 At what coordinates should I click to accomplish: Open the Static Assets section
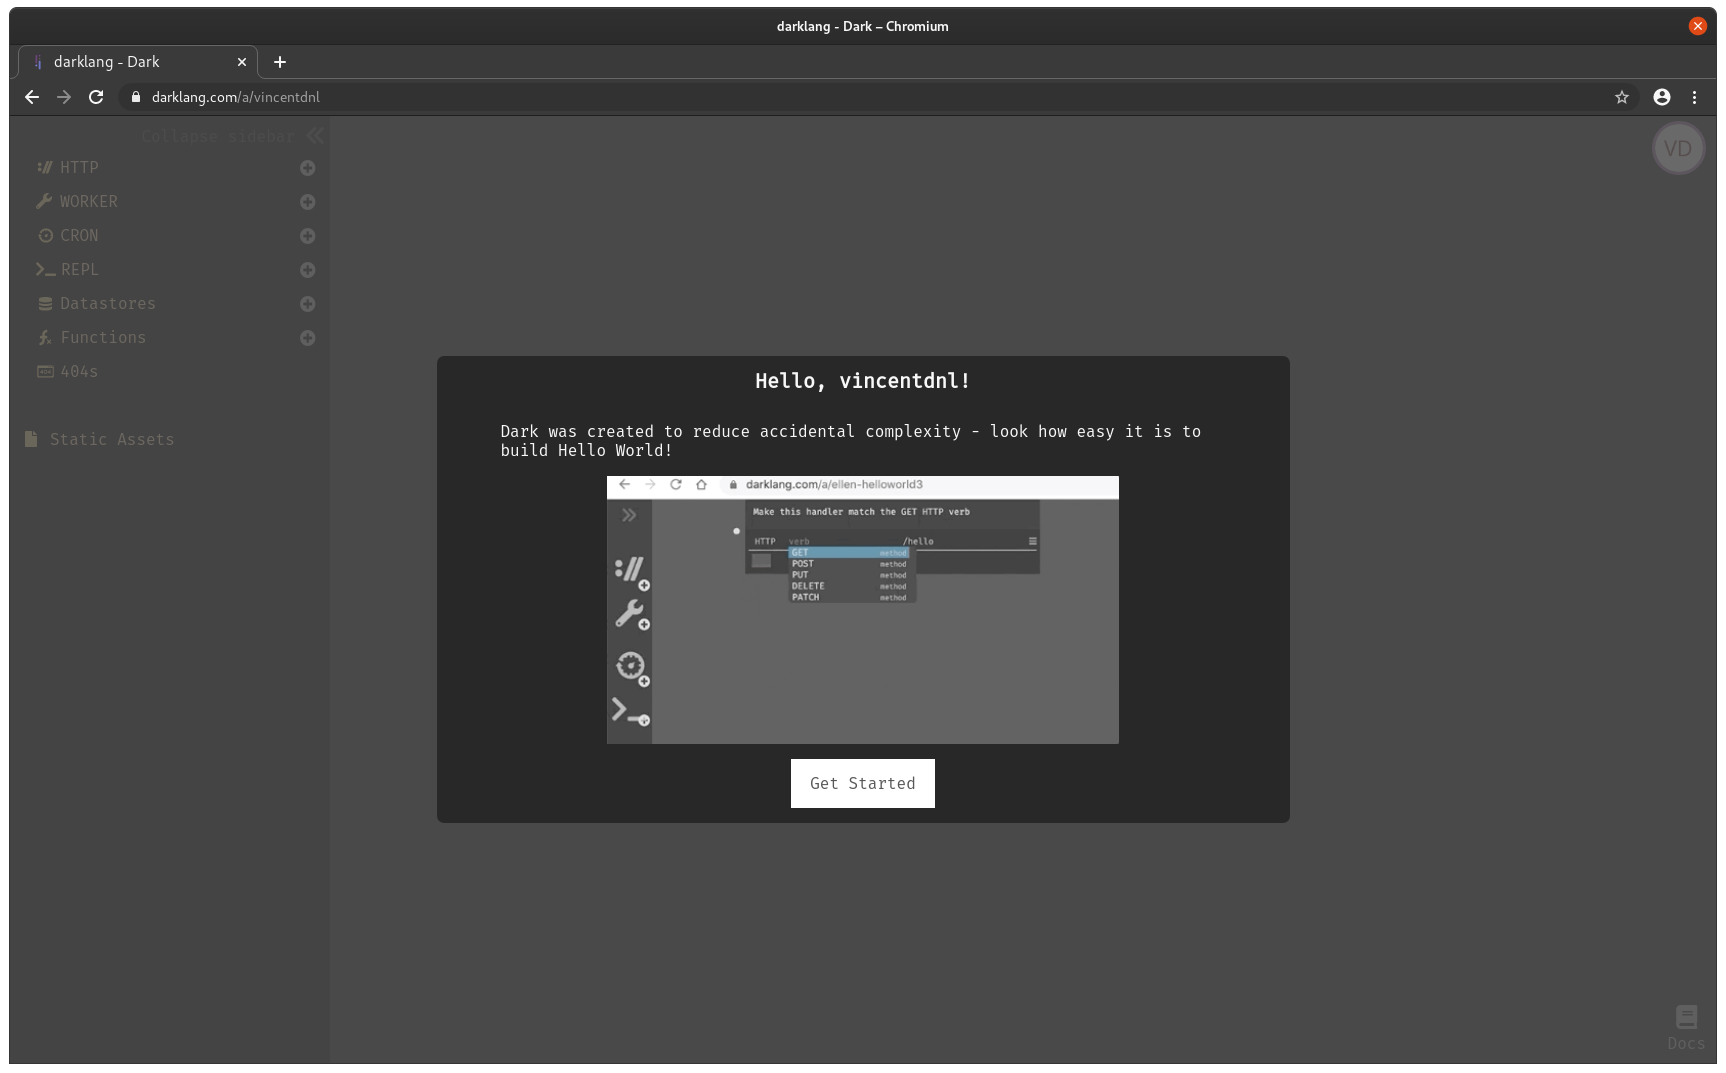click(99, 439)
